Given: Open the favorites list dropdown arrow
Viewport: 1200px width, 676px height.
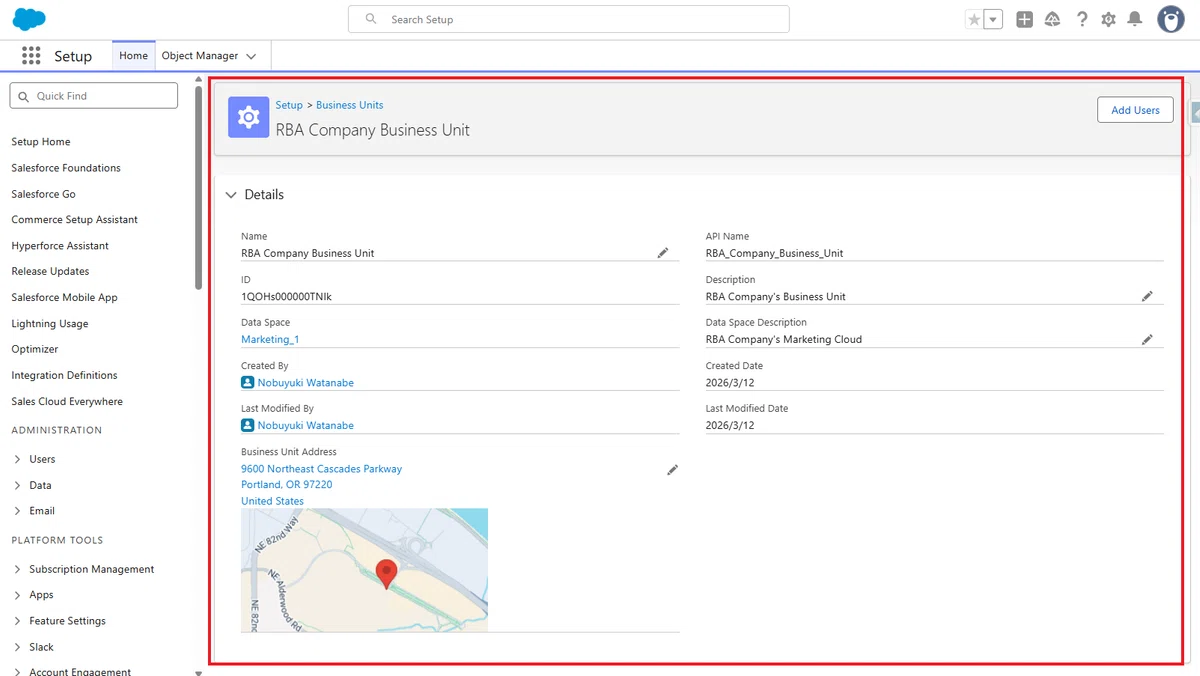Looking at the screenshot, I should tap(993, 19).
